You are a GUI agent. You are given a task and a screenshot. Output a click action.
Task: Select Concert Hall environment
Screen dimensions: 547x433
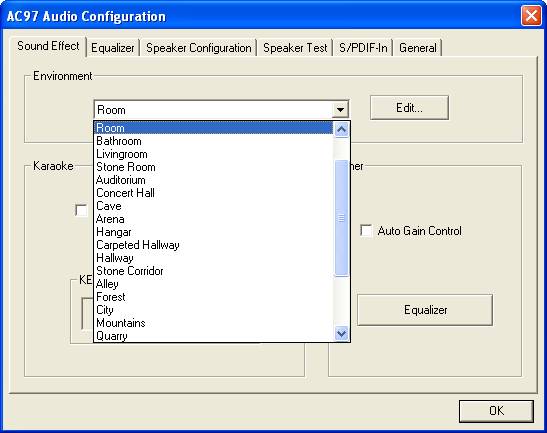[214, 193]
